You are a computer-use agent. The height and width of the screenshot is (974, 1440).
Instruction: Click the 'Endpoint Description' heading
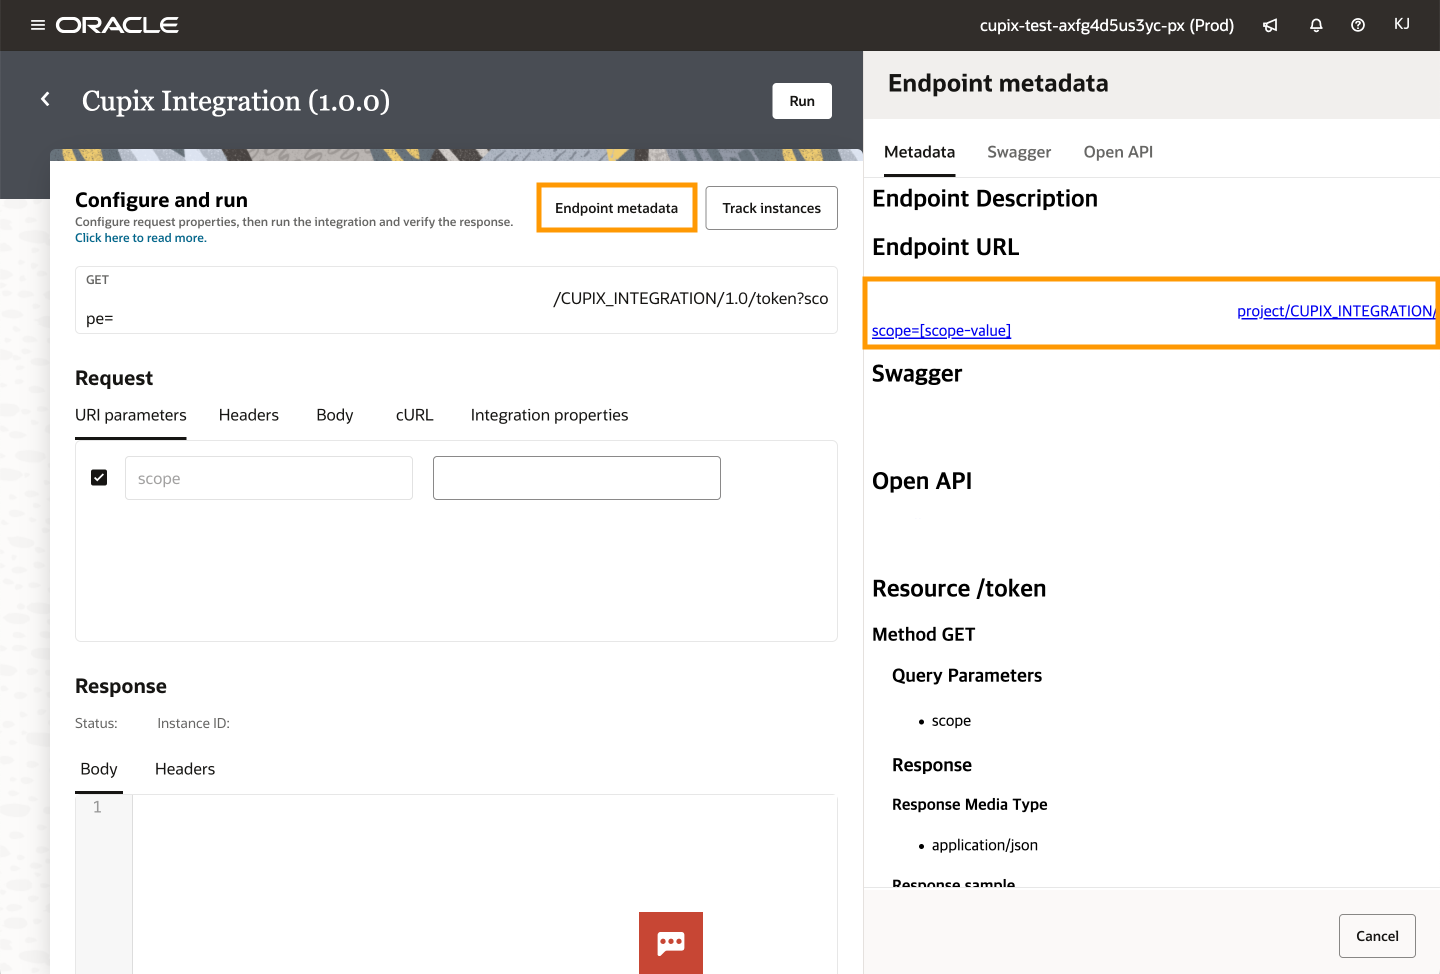point(985,198)
